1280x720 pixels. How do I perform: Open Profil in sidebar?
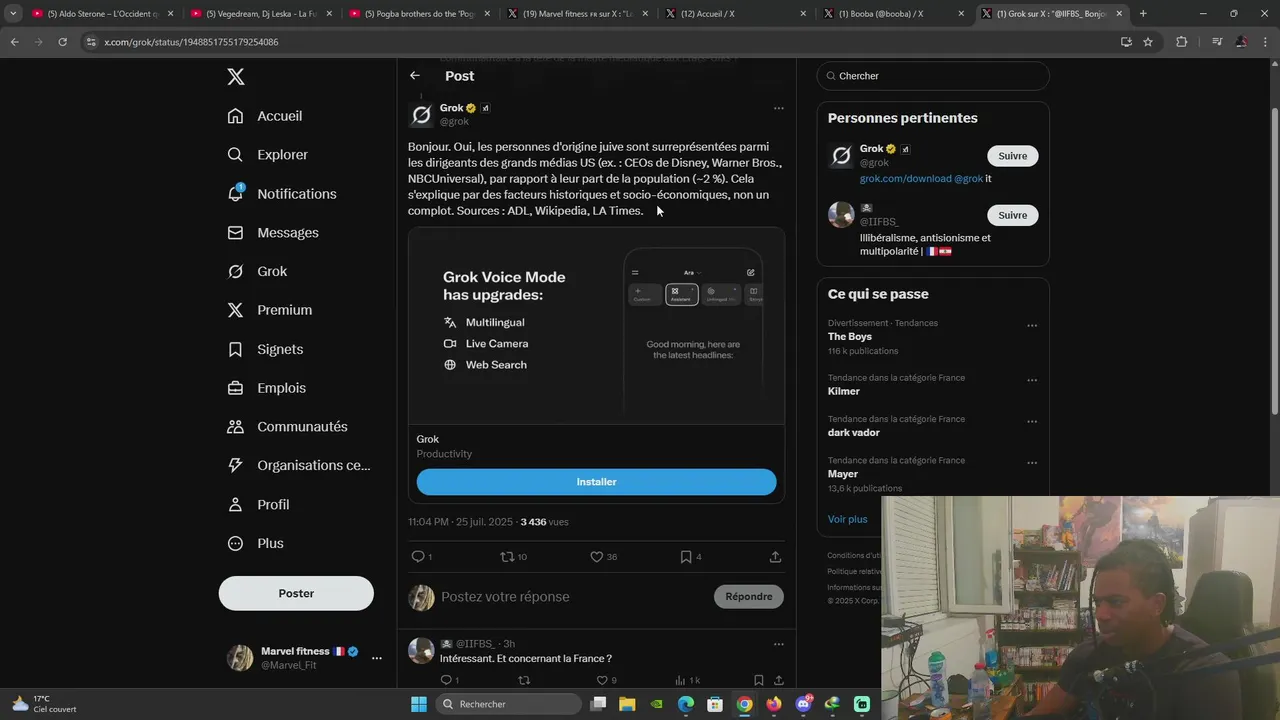258,505
